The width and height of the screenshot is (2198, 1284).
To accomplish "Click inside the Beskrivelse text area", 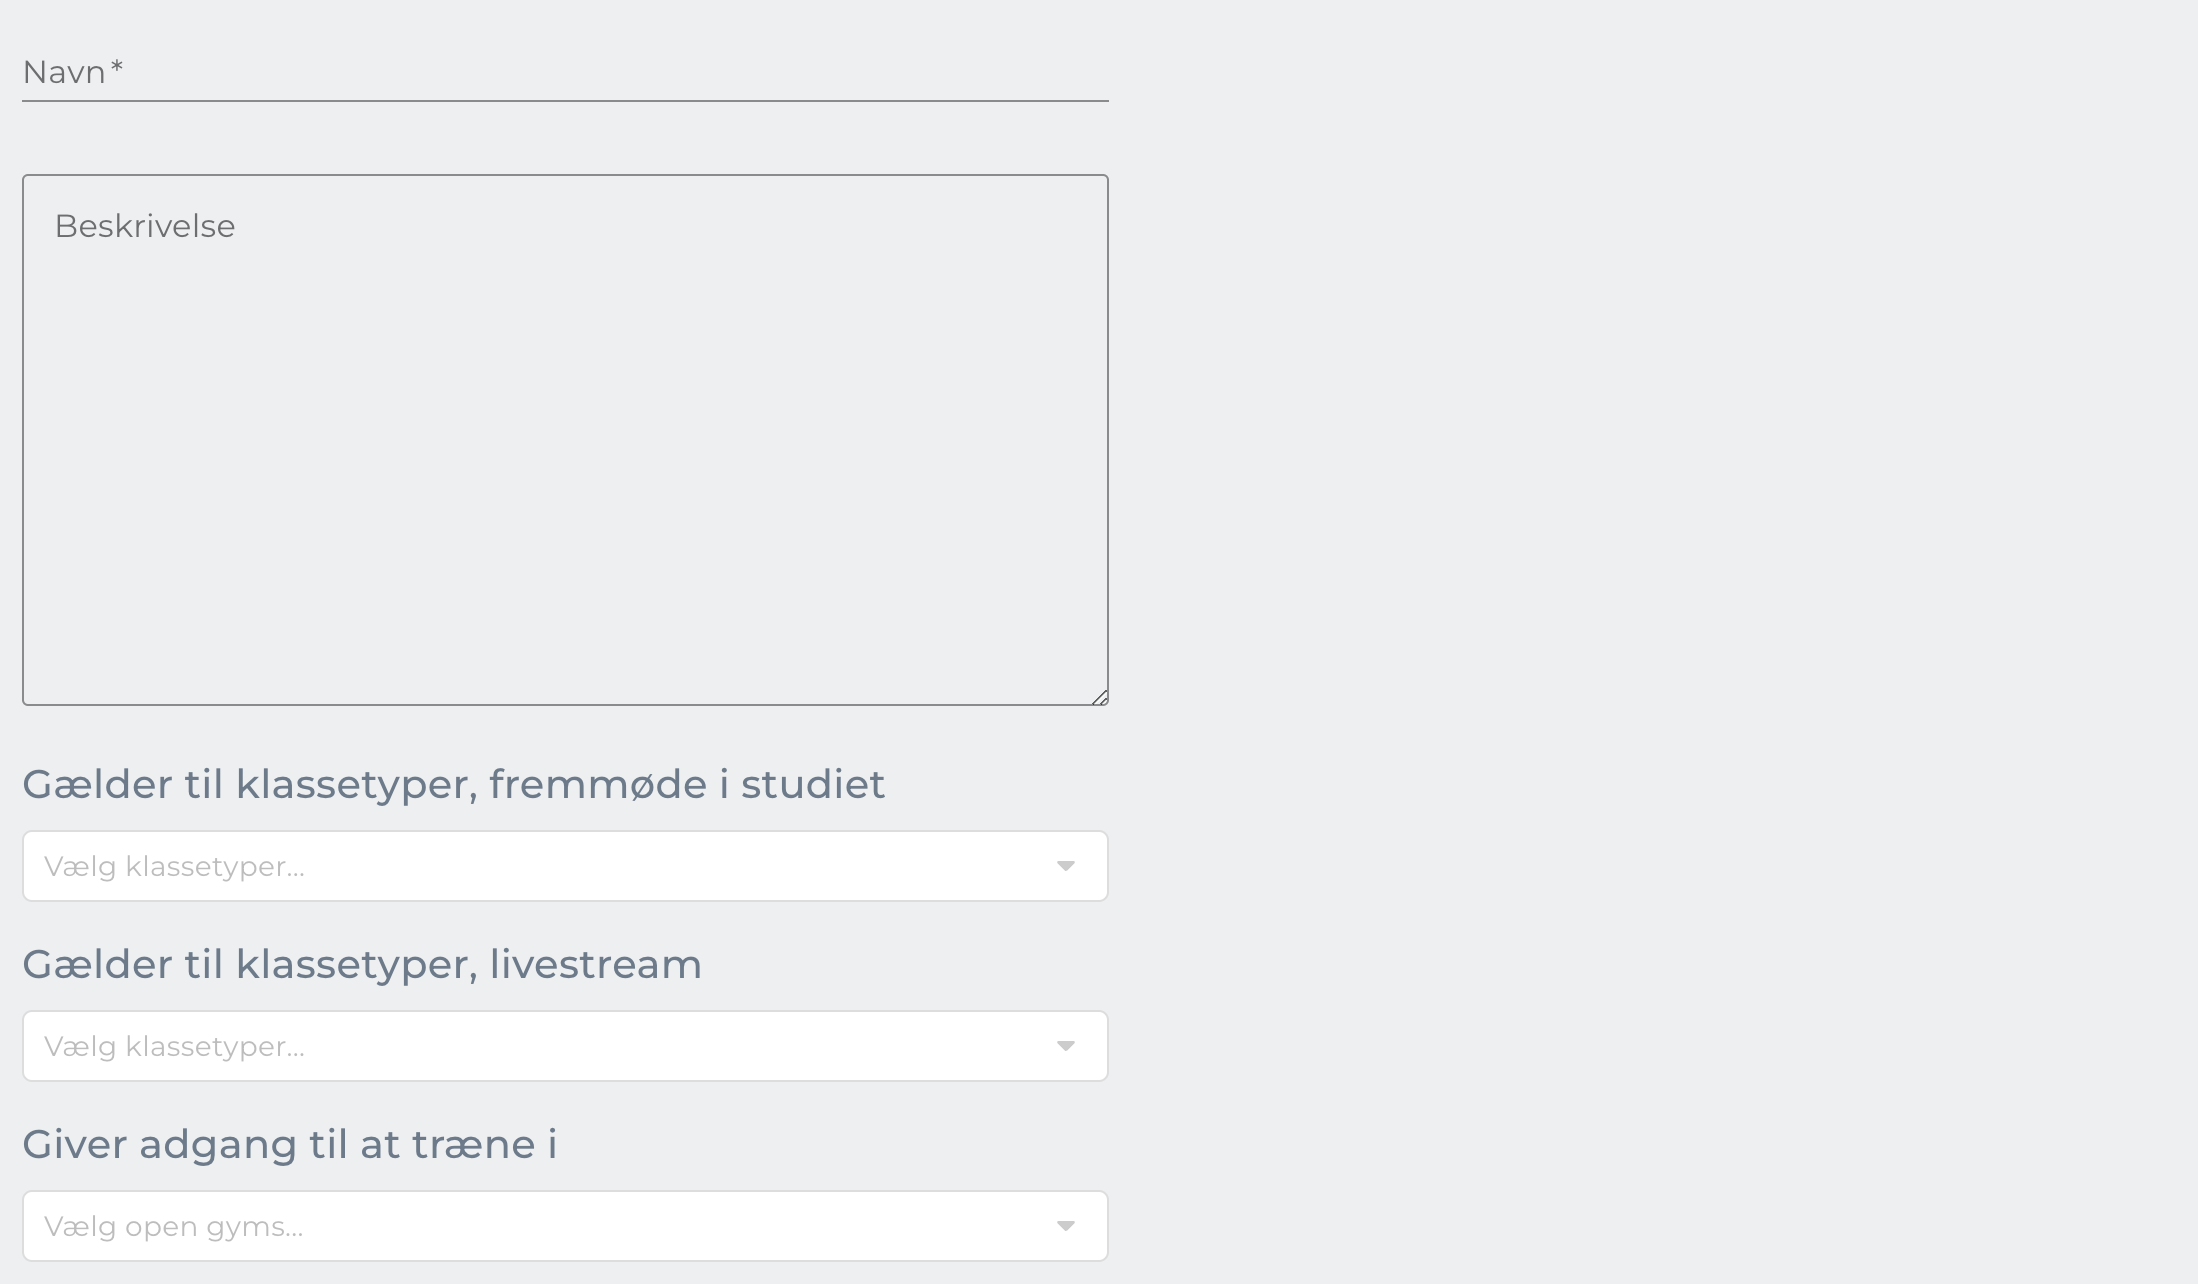I will [x=565, y=440].
